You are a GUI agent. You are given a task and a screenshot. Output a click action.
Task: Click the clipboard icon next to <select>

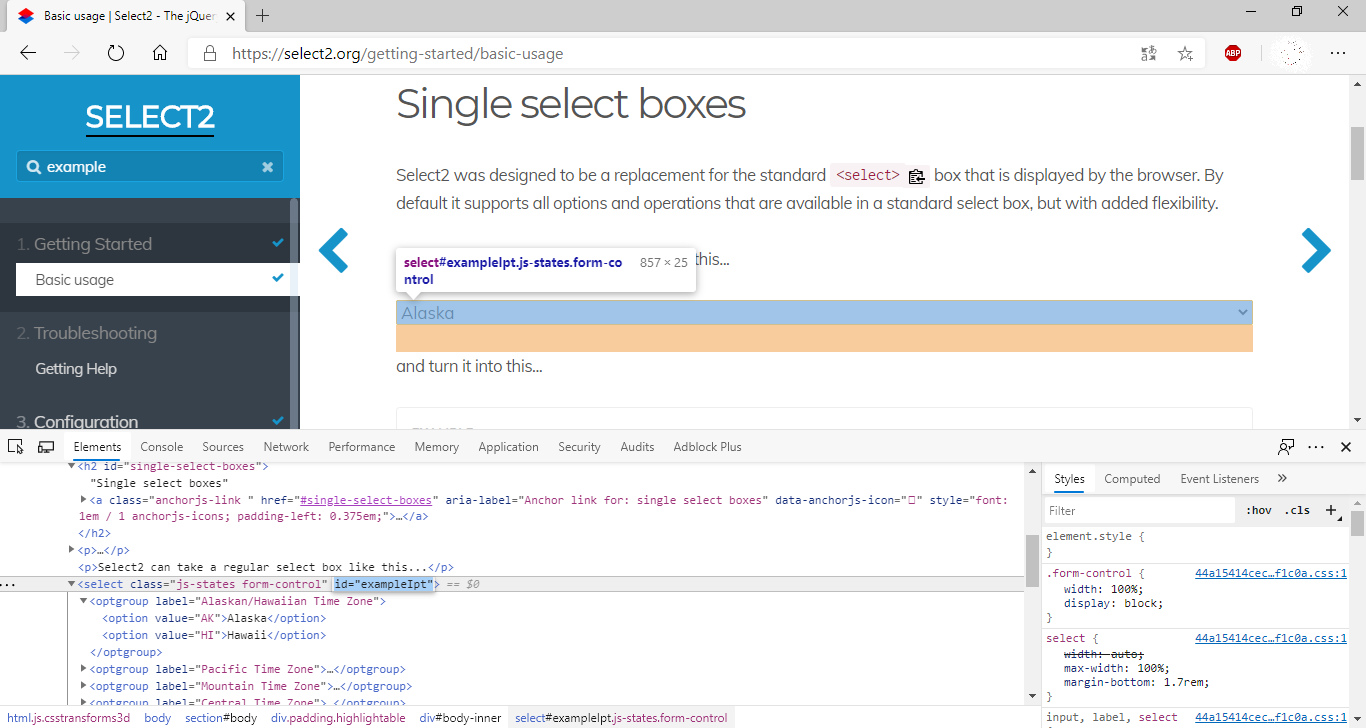(917, 176)
